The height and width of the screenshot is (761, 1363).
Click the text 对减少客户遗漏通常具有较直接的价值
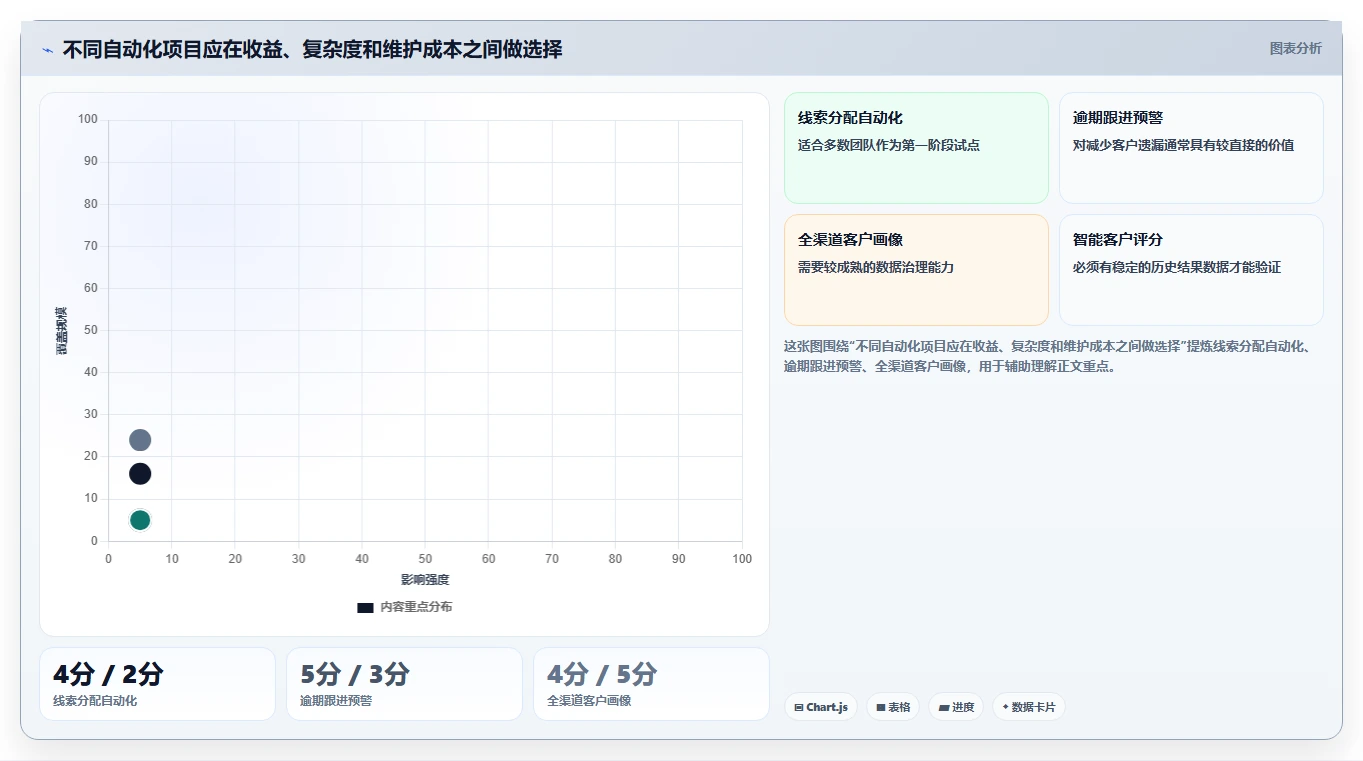(x=1183, y=145)
